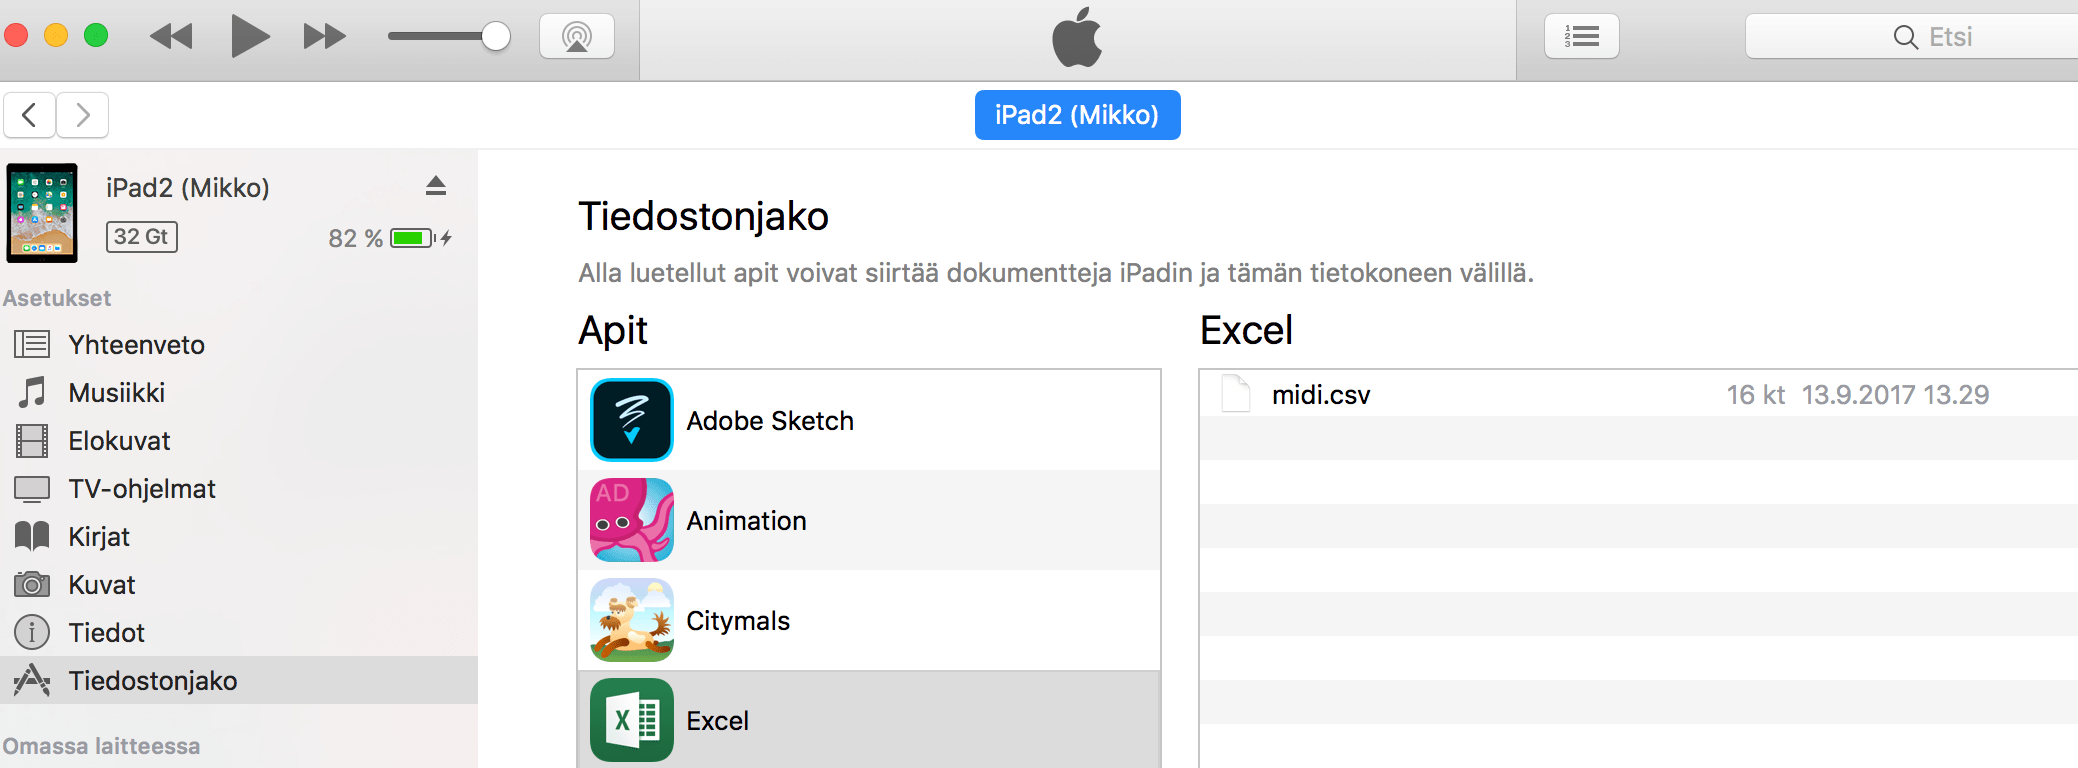2078x768 pixels.
Task: Open the Kirjat sidebar section
Action: 98,537
